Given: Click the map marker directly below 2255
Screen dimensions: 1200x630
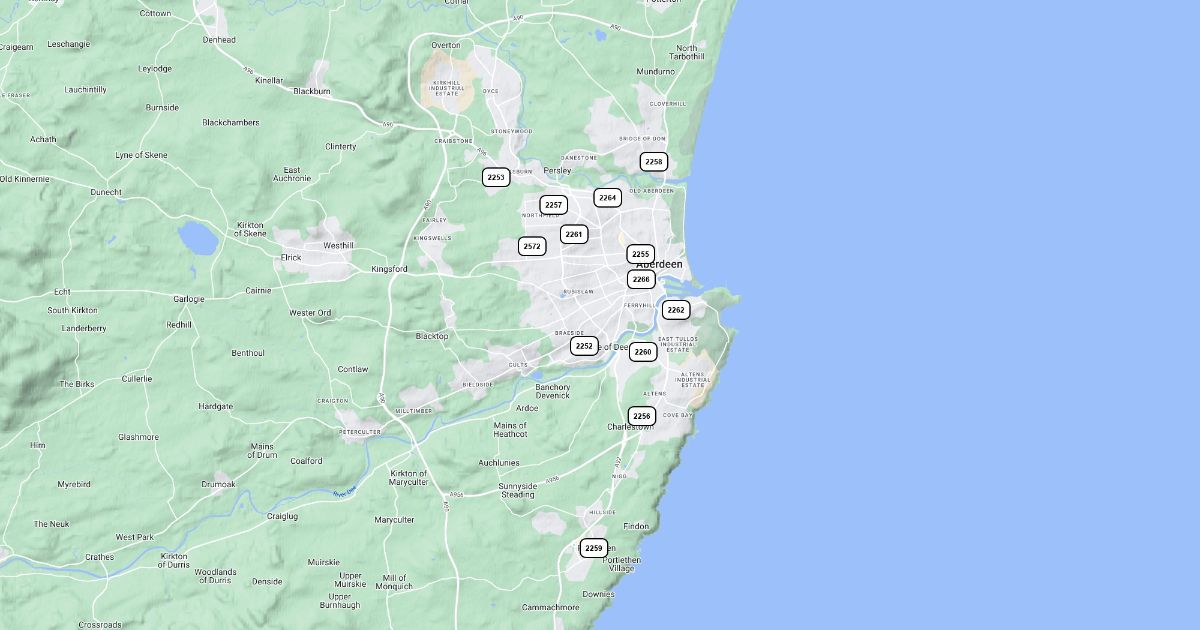Looking at the screenshot, I should (641, 280).
